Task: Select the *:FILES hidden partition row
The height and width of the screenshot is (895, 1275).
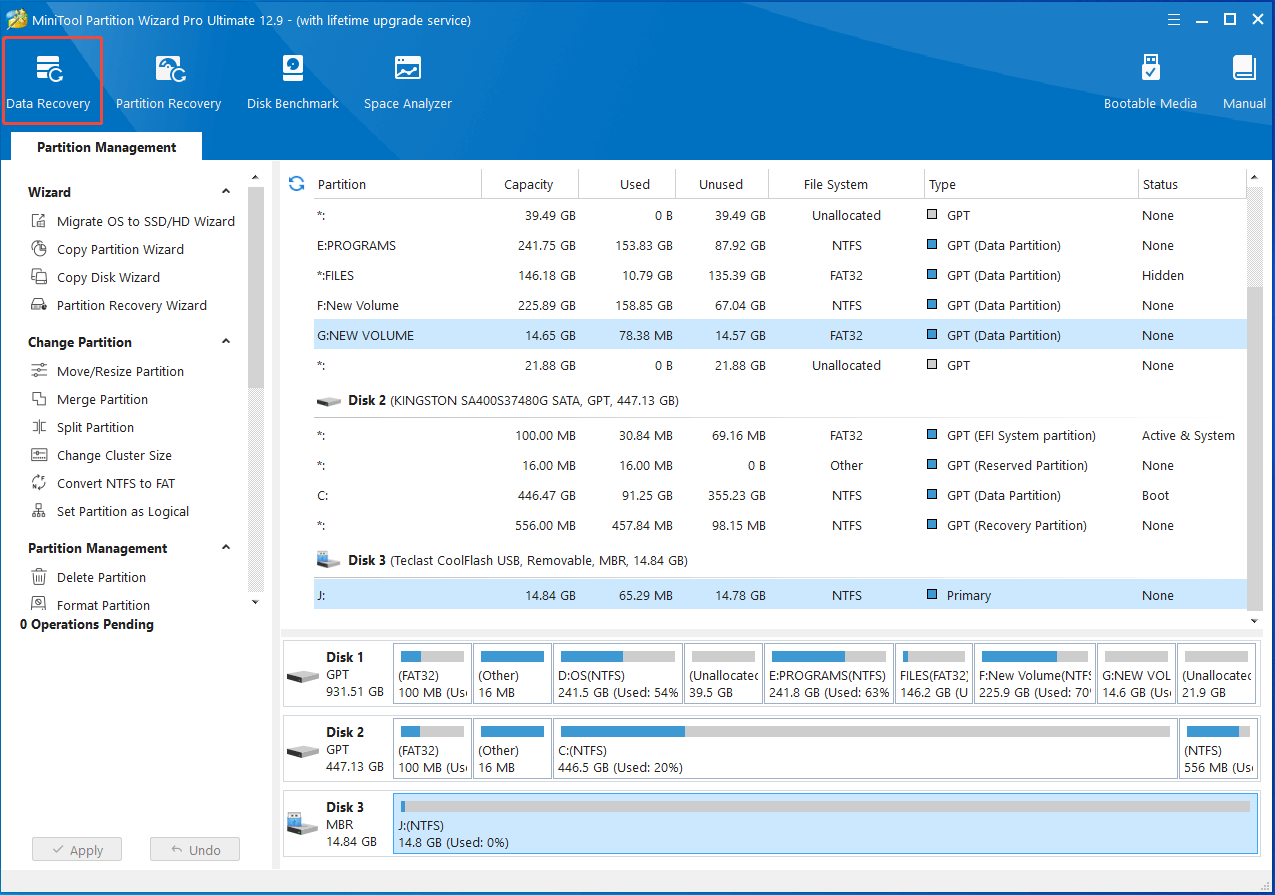Action: pos(781,275)
